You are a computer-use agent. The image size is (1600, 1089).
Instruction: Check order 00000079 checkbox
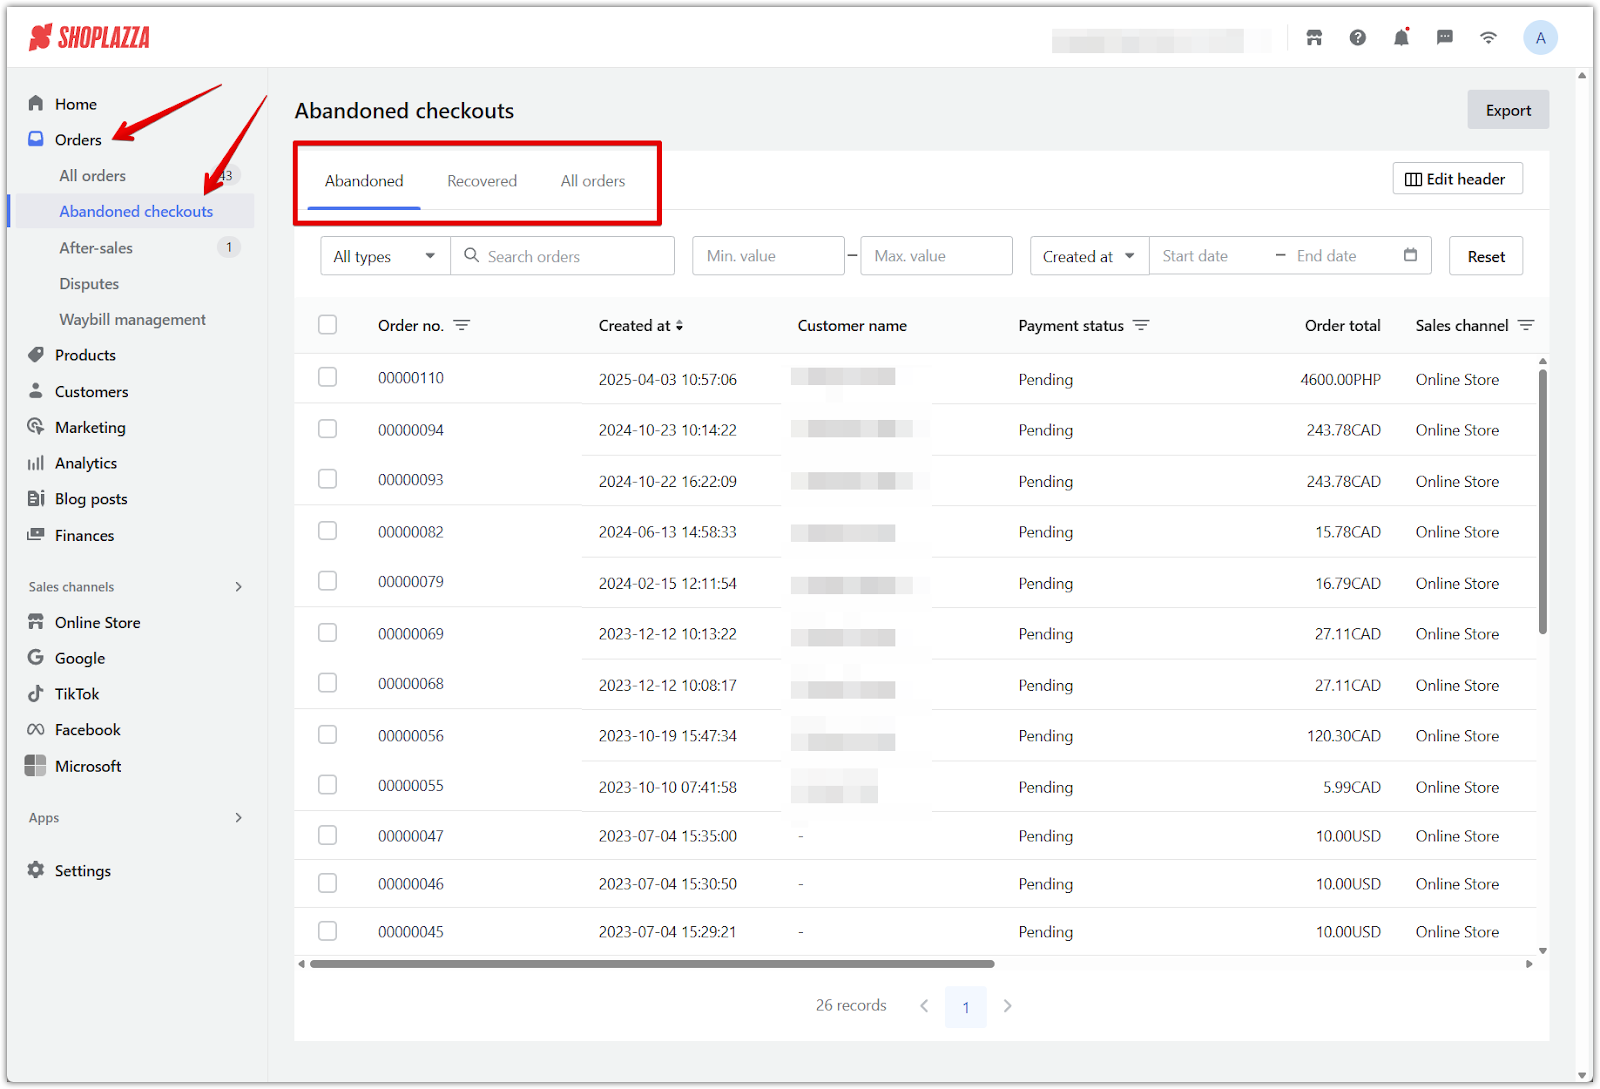click(x=327, y=581)
